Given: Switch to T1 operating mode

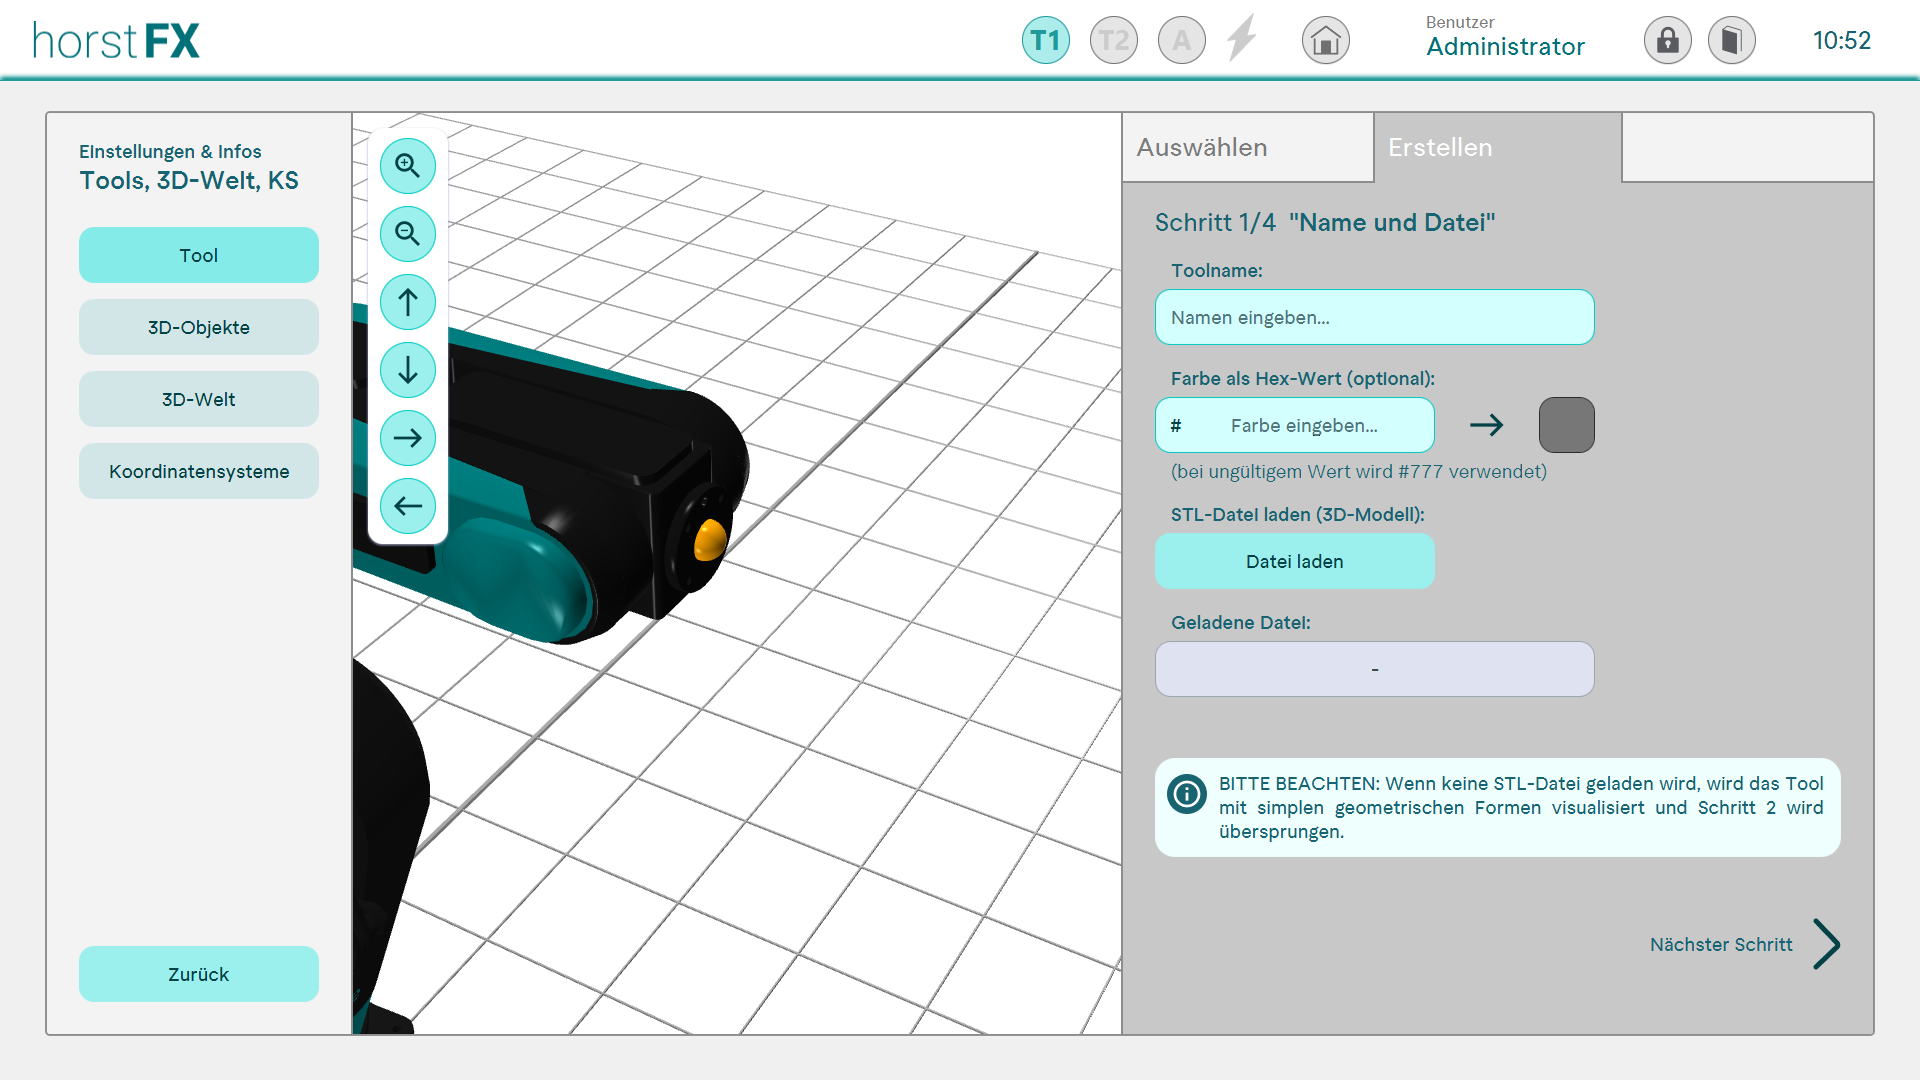Looking at the screenshot, I should pos(1045,41).
